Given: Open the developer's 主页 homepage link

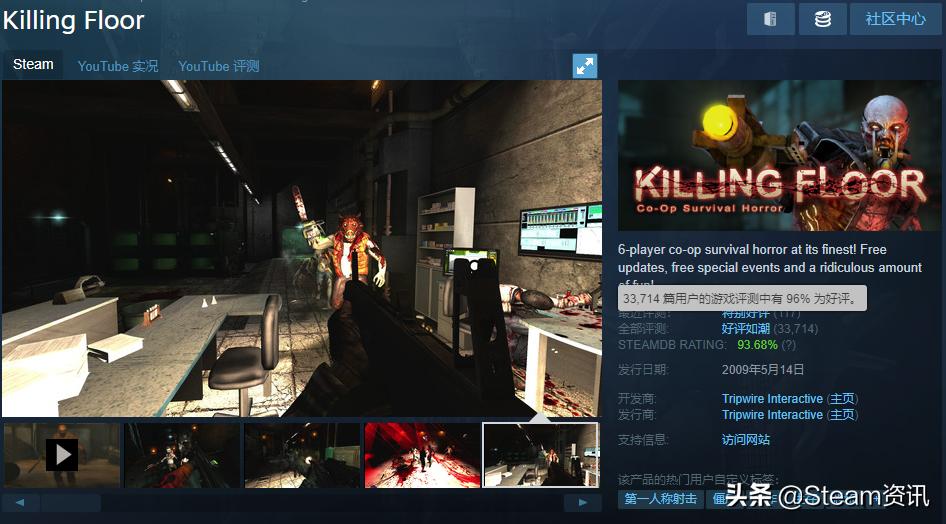Looking at the screenshot, I should pos(842,399).
